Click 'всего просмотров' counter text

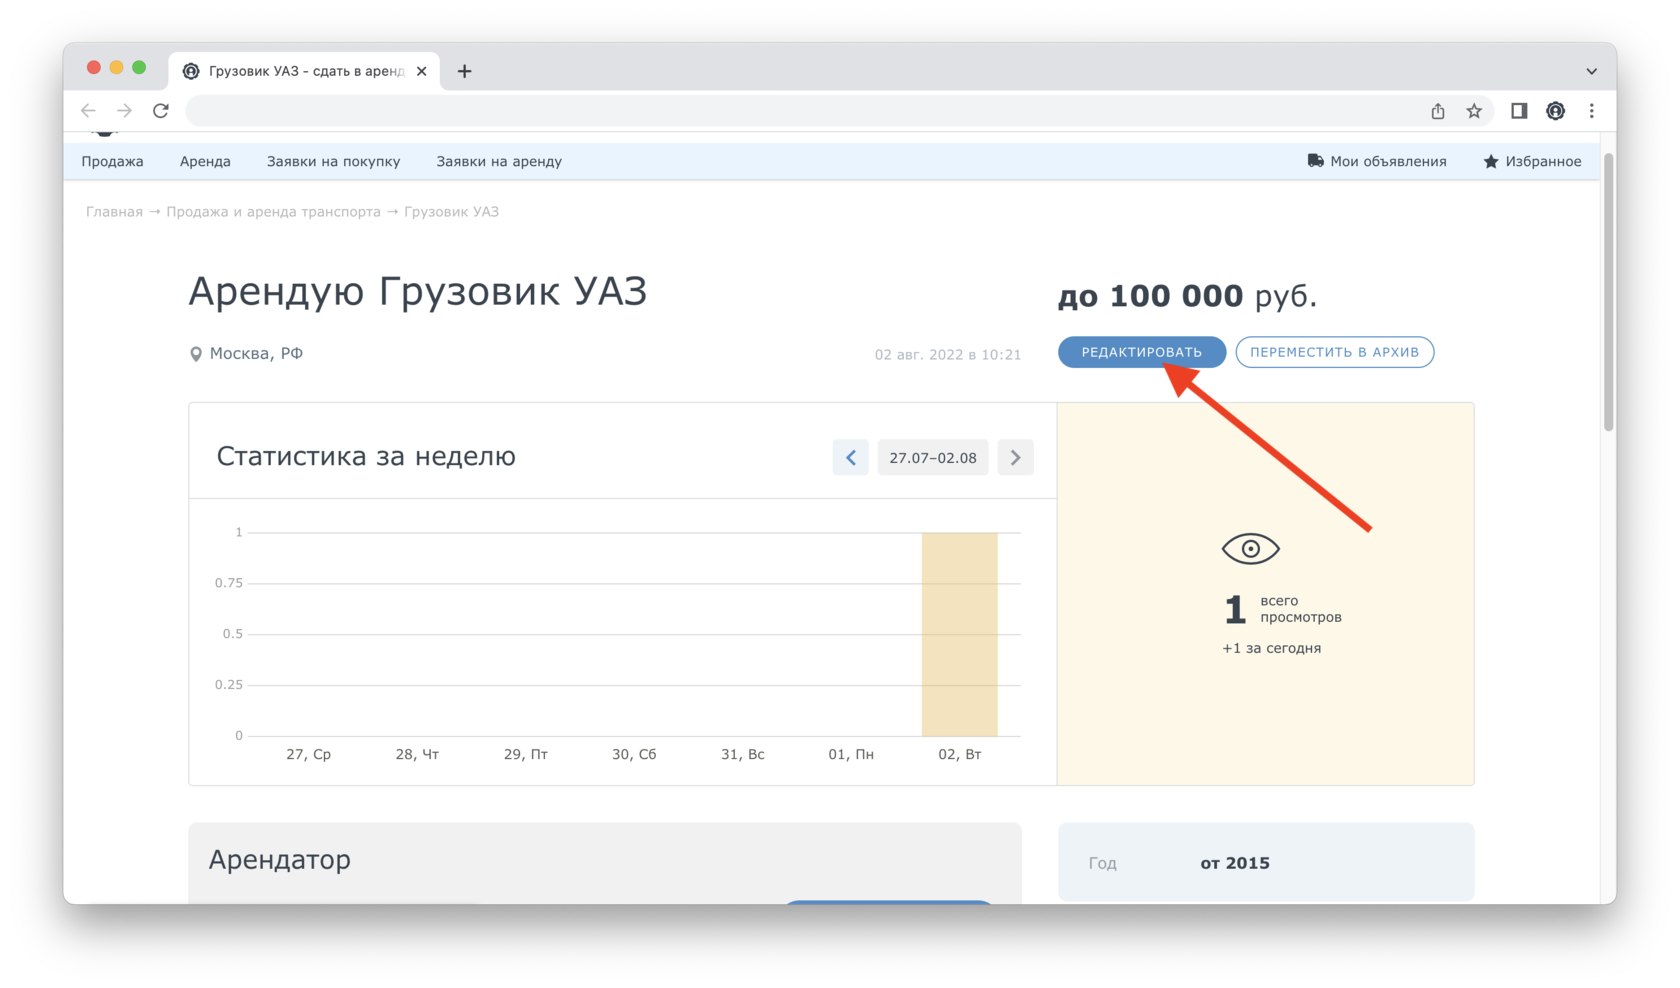[1300, 609]
